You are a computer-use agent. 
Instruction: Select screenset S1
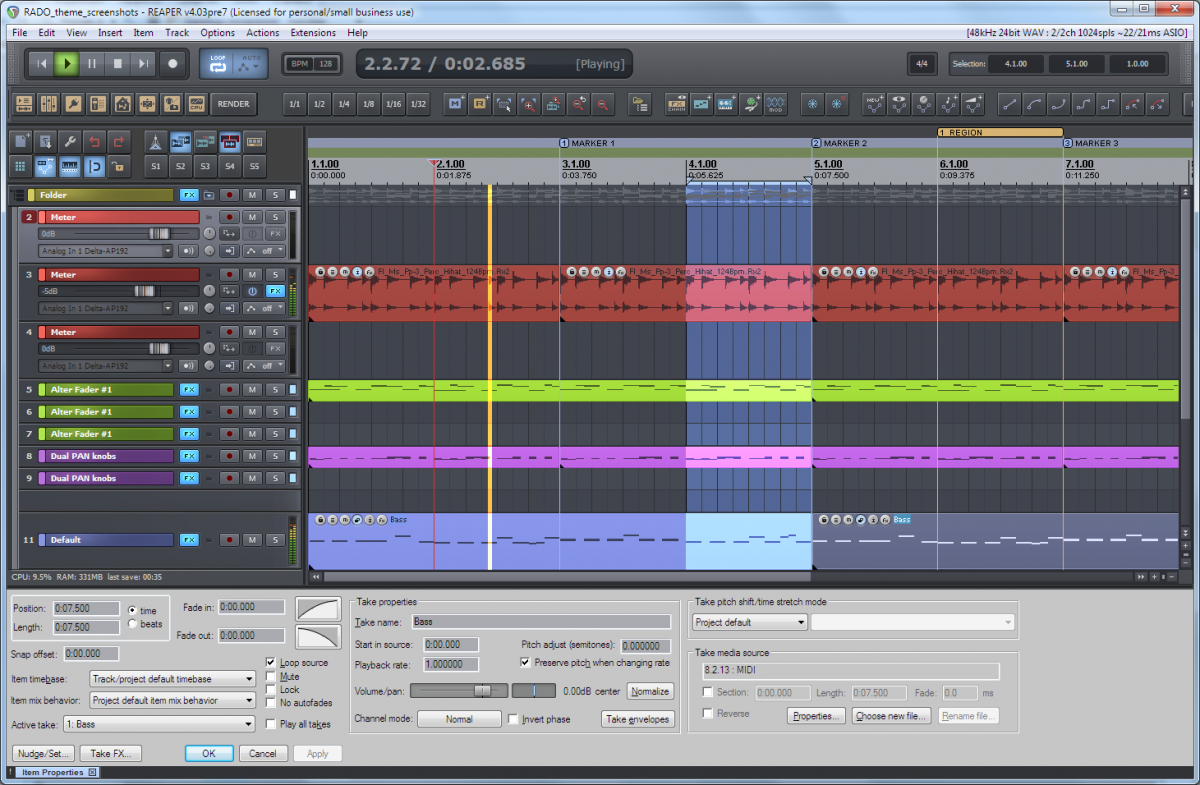click(156, 166)
